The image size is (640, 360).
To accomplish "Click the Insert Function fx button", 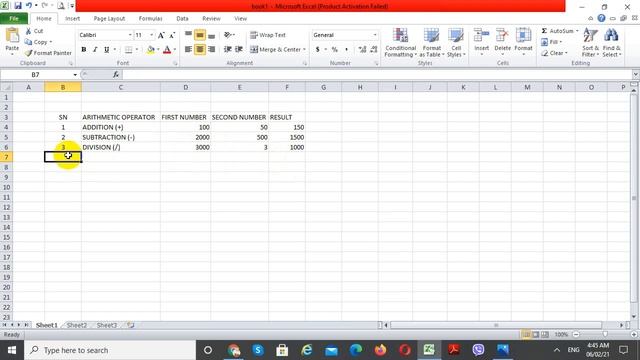I will pos(116,75).
